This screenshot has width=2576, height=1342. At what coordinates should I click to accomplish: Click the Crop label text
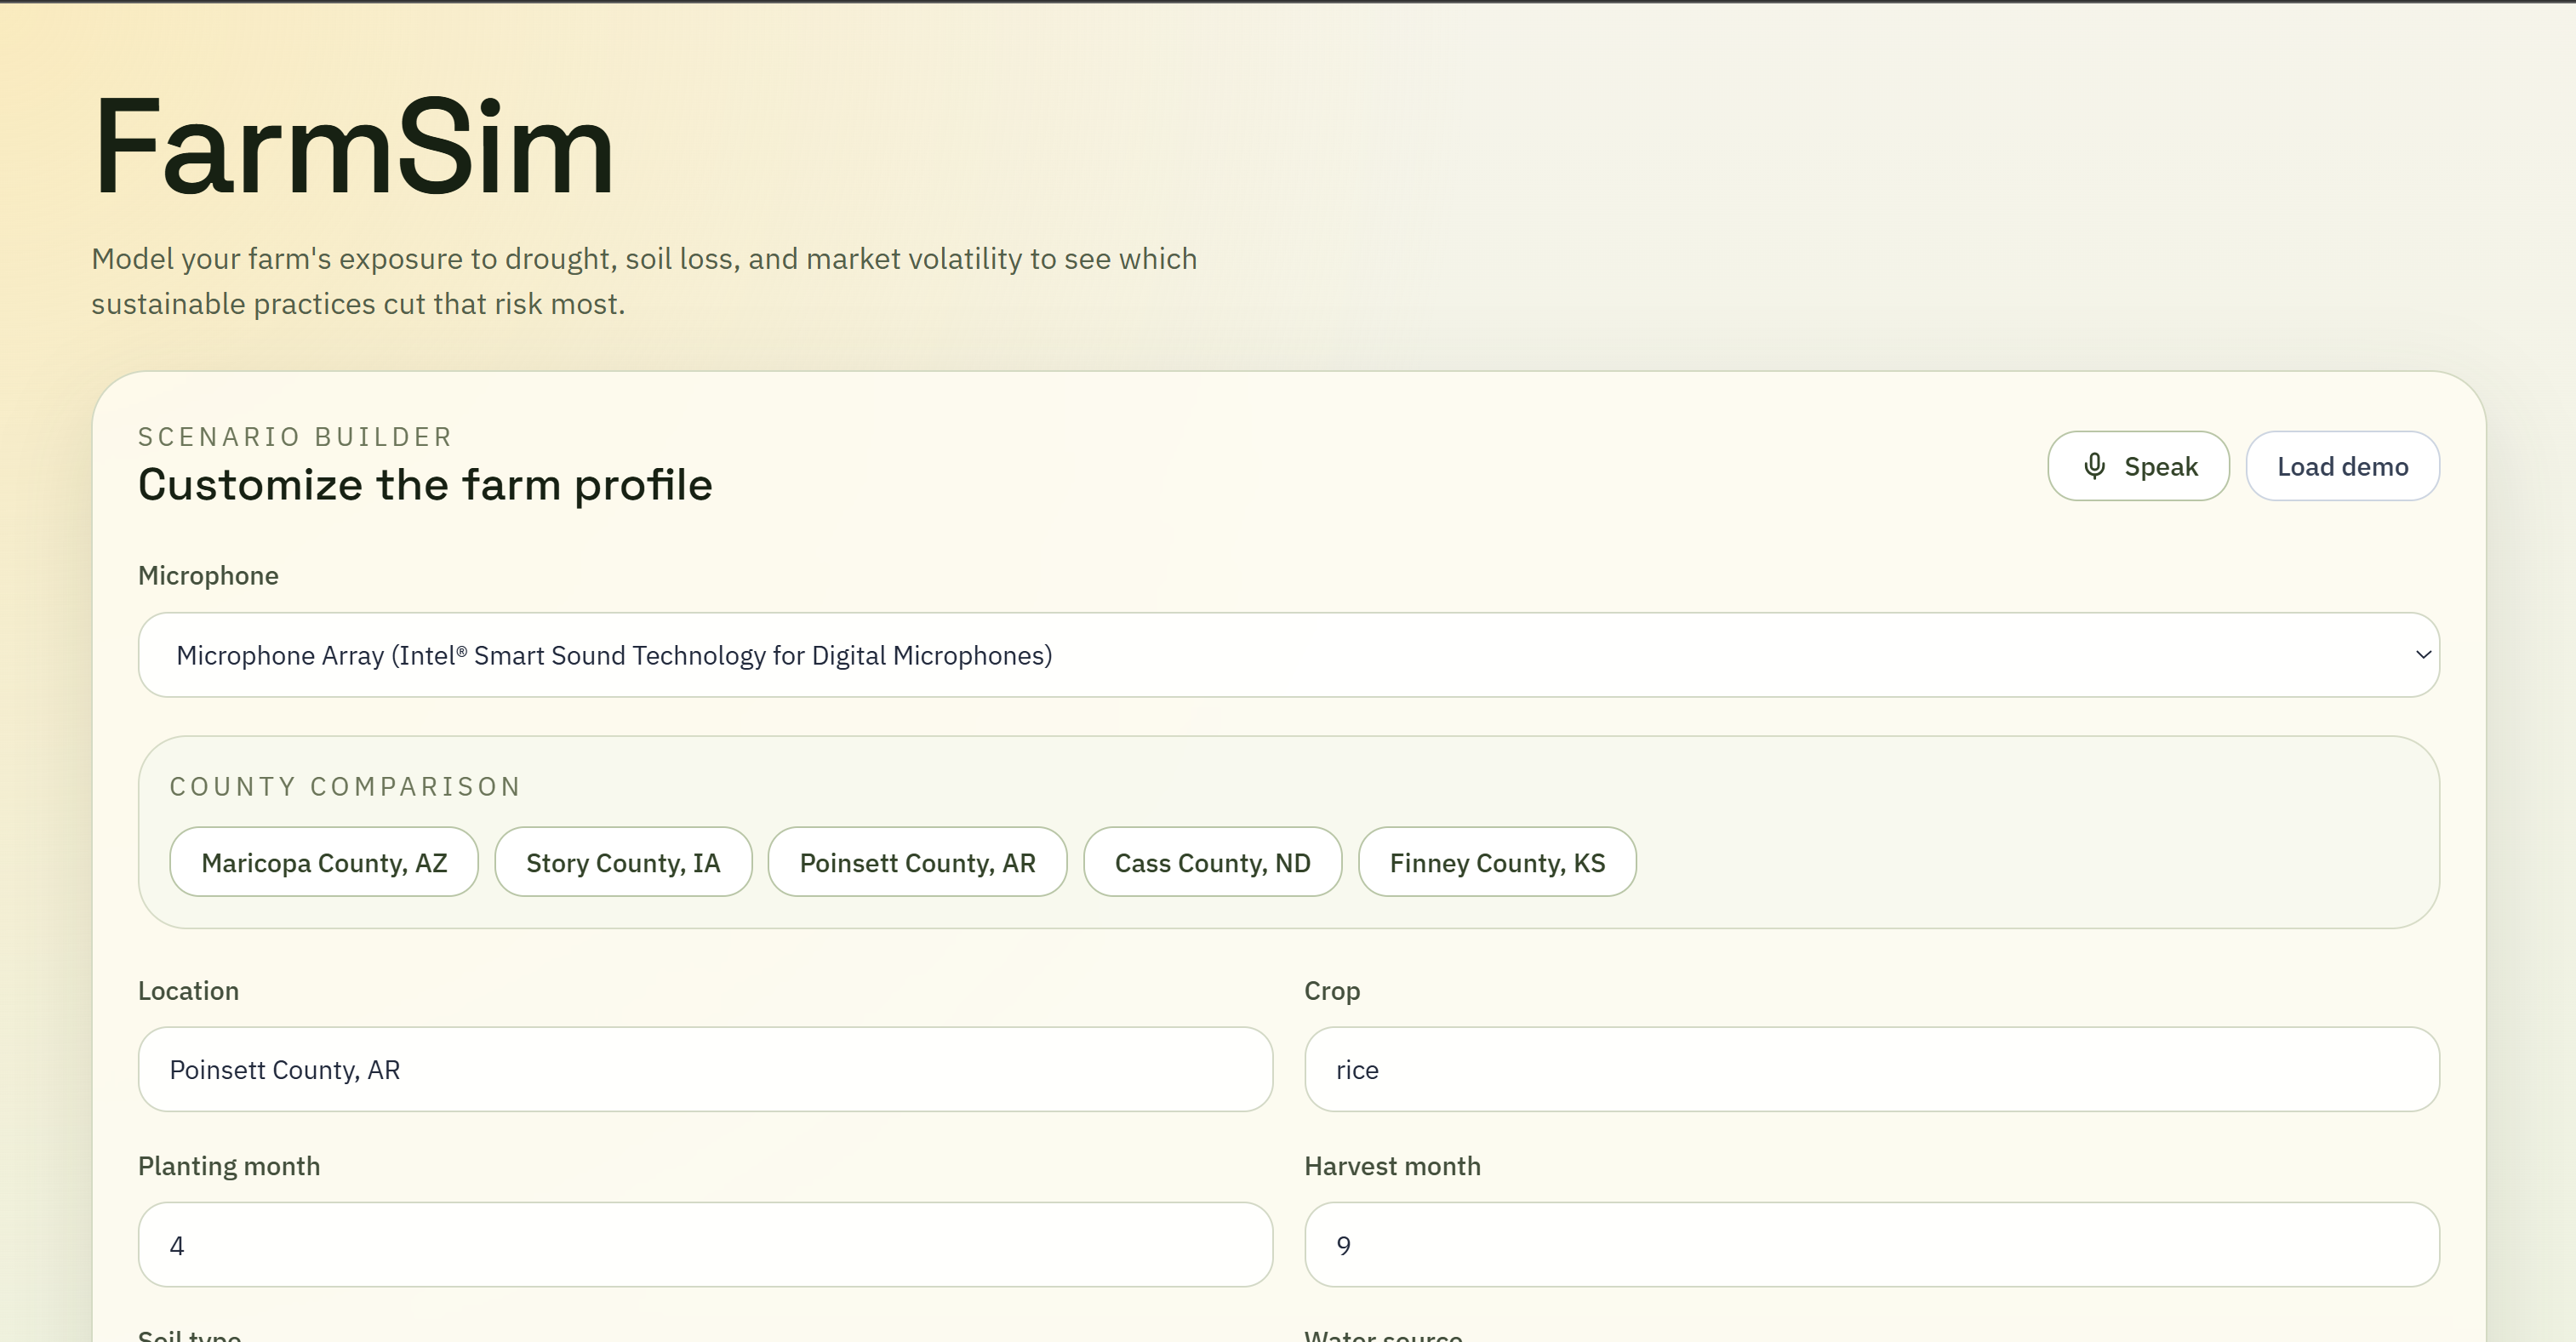pyautogui.click(x=1332, y=991)
